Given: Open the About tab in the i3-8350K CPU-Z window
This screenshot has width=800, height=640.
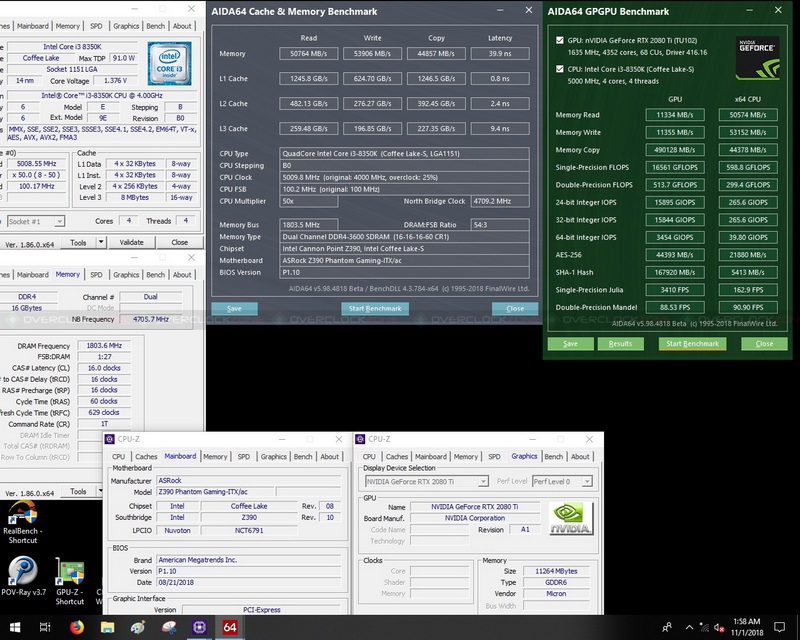Looking at the screenshot, I should (x=182, y=26).
